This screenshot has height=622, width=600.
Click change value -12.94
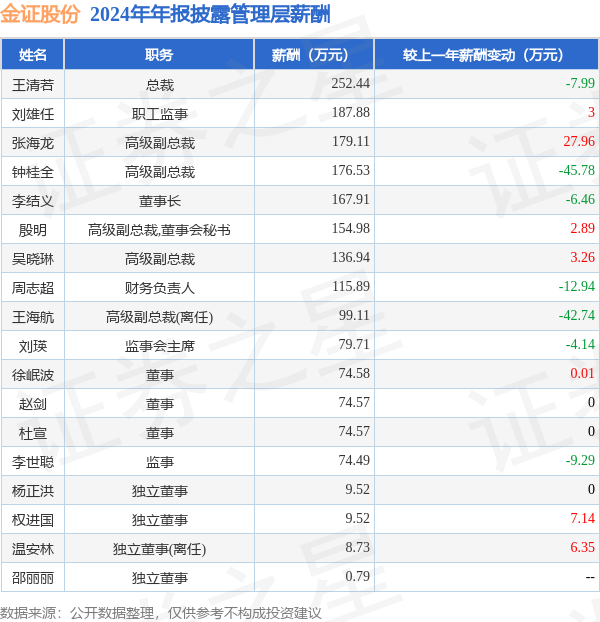[577, 286]
